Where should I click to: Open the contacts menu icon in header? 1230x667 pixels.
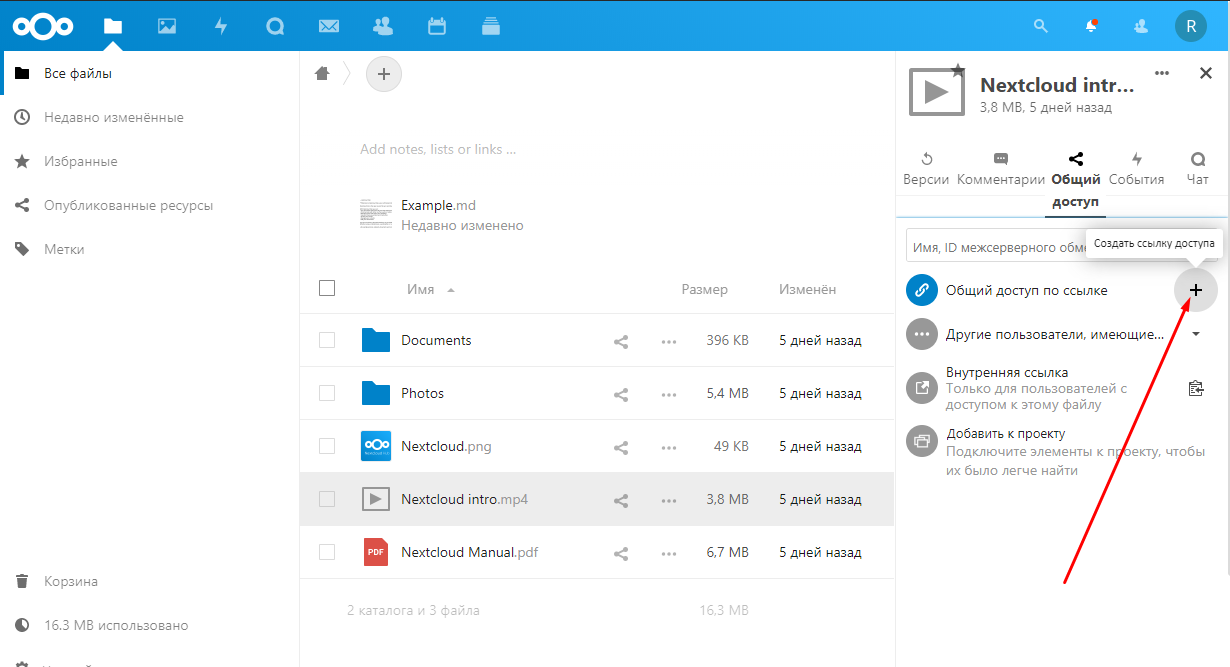click(x=1141, y=26)
